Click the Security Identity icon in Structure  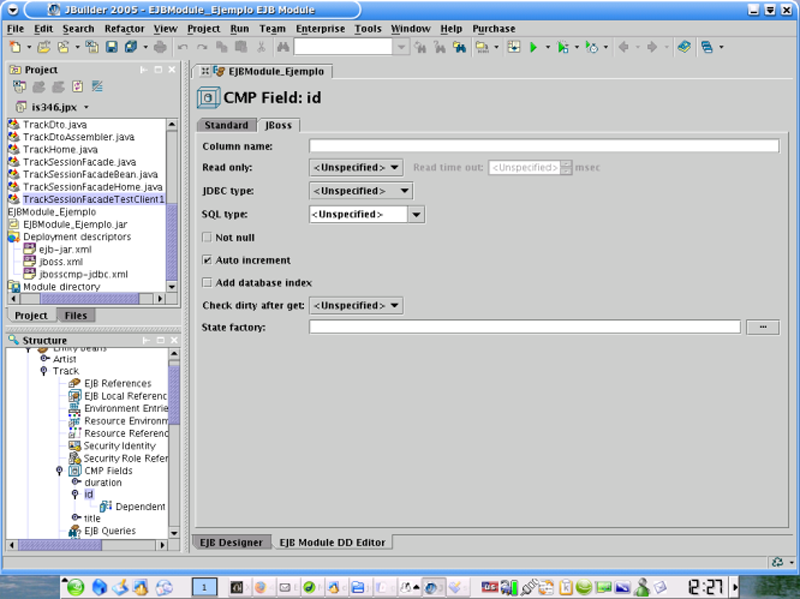tap(75, 446)
